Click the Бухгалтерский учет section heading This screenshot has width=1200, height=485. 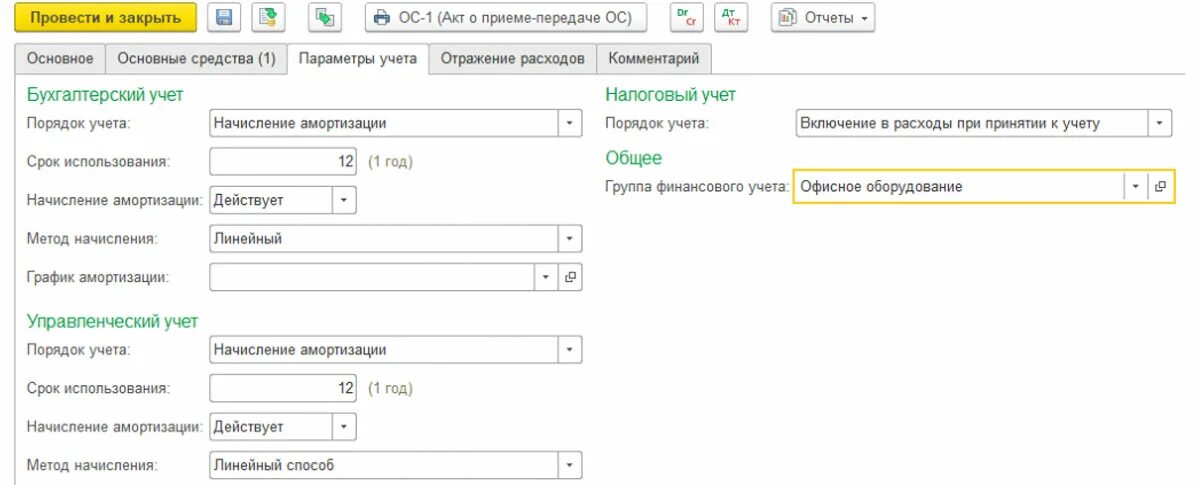coord(105,95)
